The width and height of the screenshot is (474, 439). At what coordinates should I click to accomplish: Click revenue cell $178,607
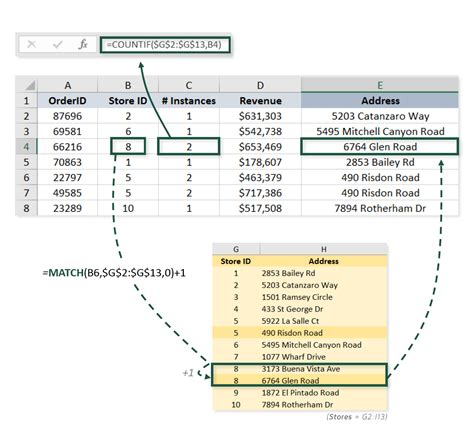click(260, 162)
